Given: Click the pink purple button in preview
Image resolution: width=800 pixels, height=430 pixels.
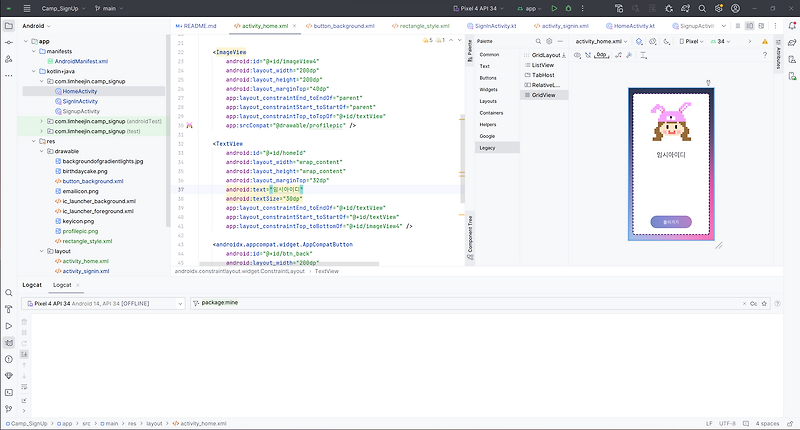Looking at the screenshot, I should (670, 221).
